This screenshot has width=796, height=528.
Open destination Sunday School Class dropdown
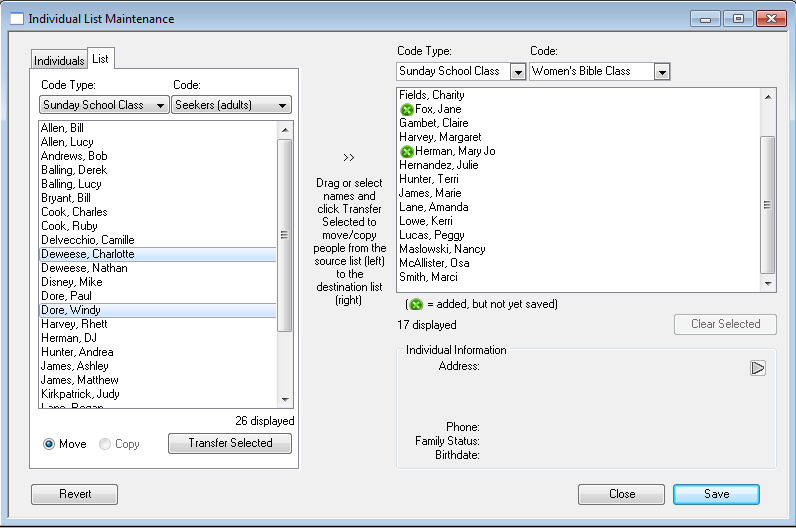pos(517,71)
